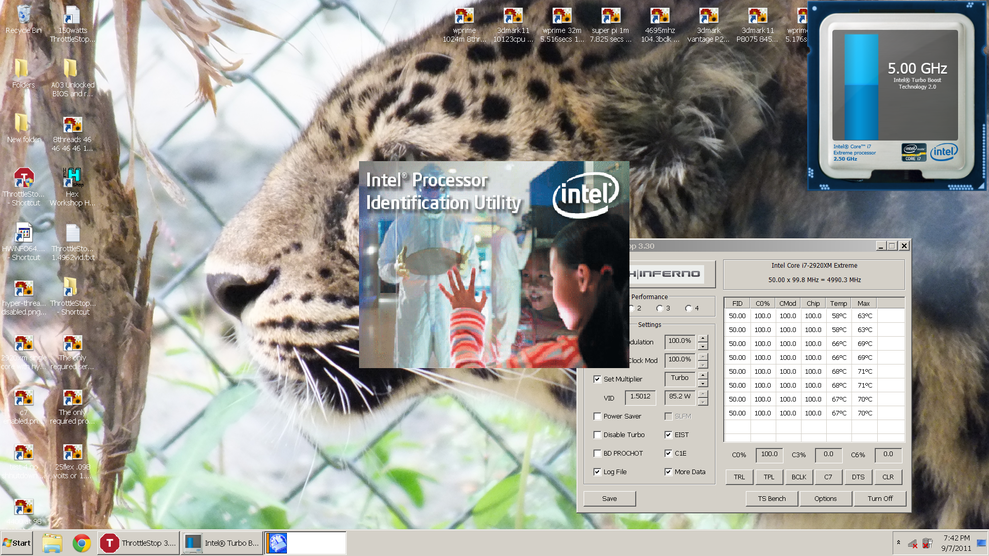Screen dimensions: 989x556
Task: Uncheck the Set Multiplier checkbox
Action: (x=597, y=379)
